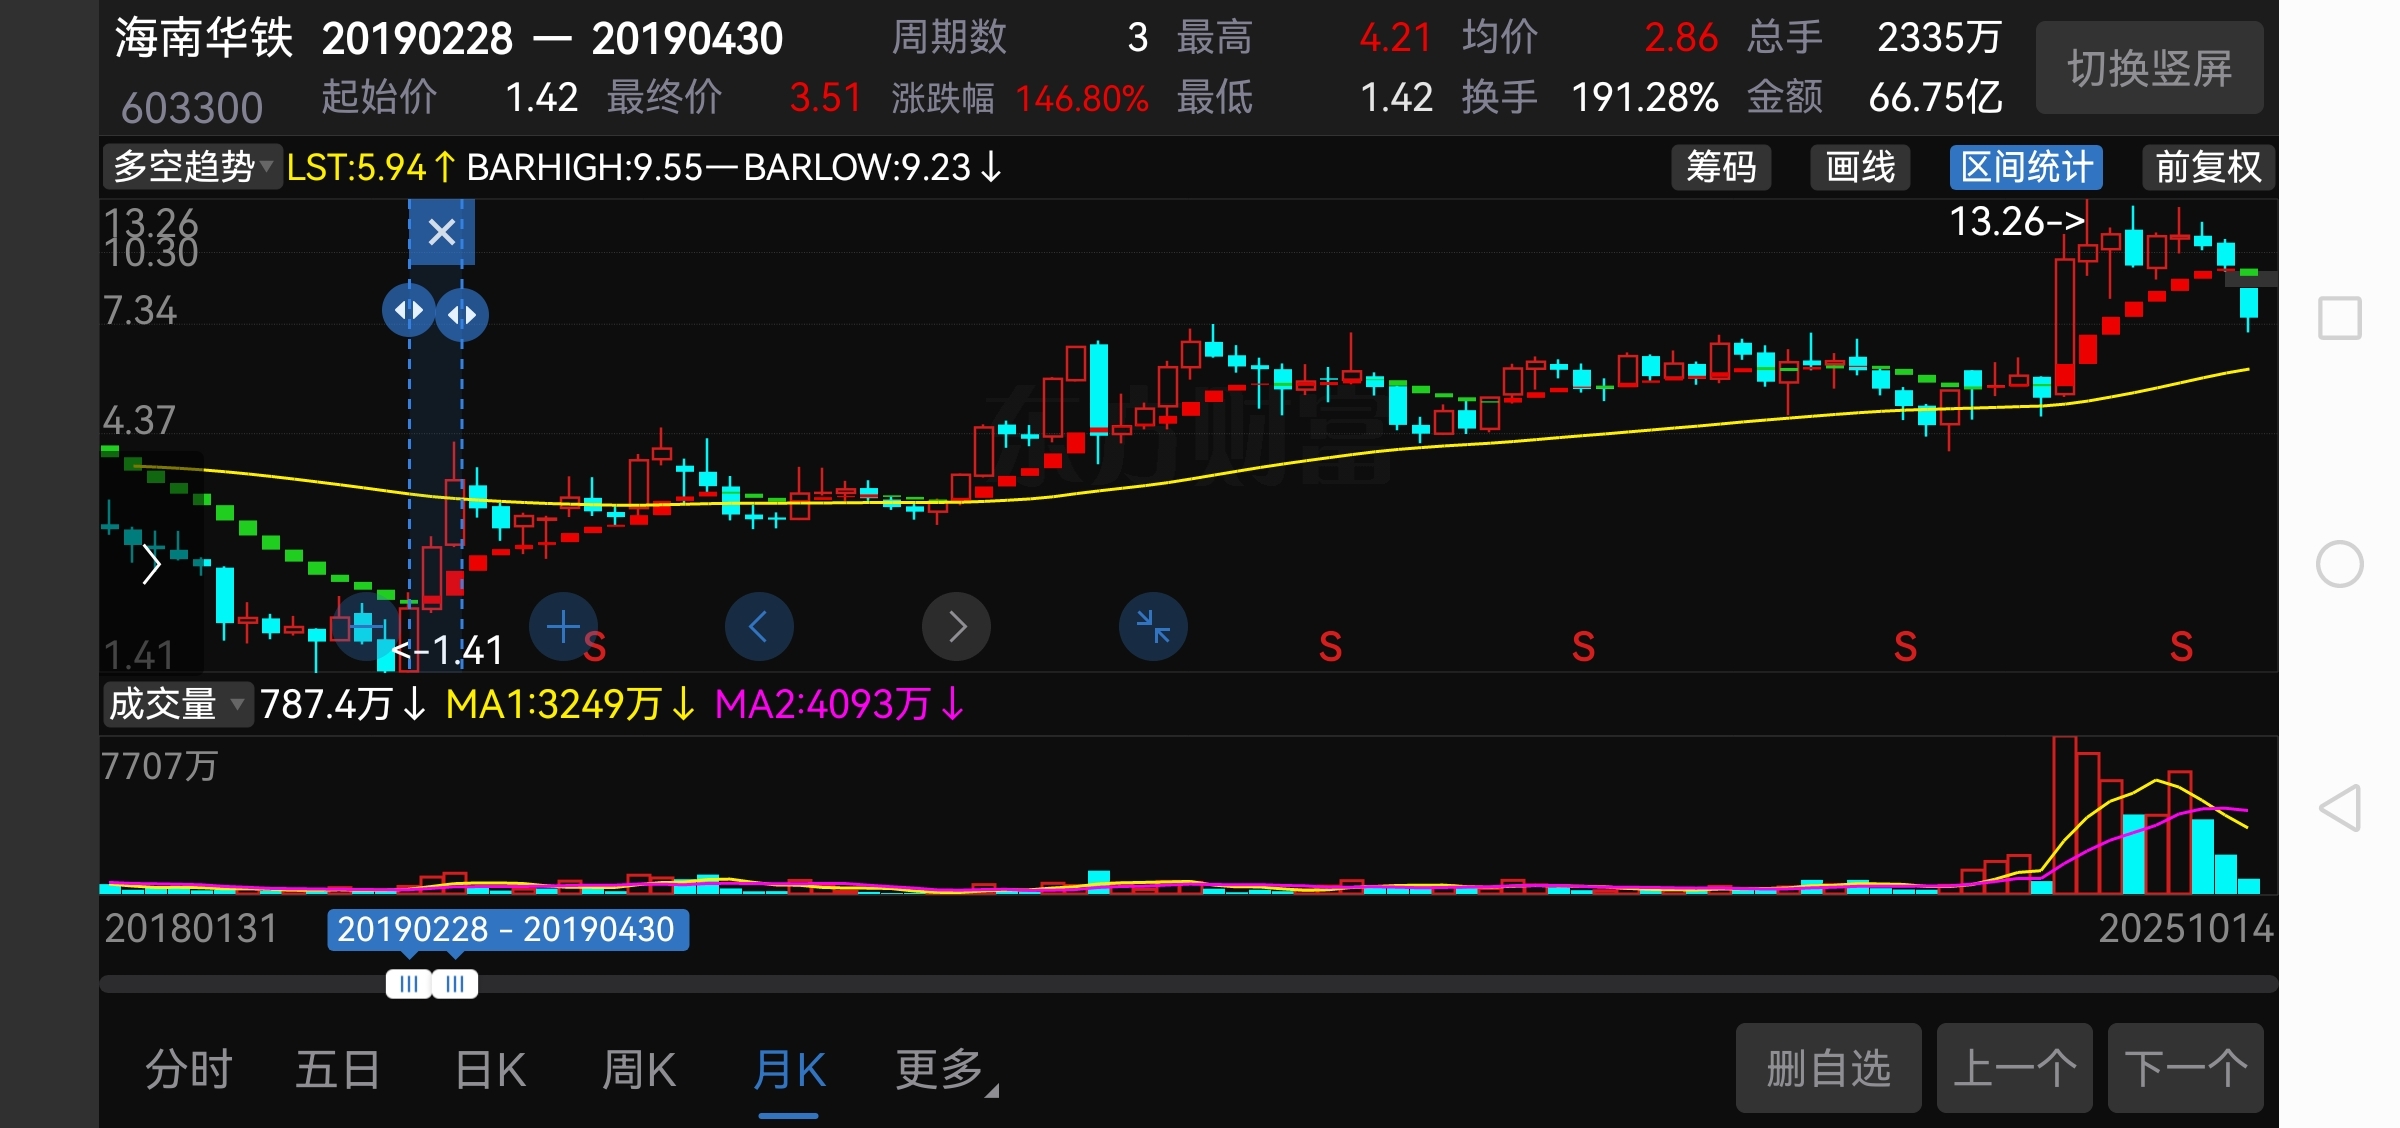Close the interval selection with X icon

(441, 232)
